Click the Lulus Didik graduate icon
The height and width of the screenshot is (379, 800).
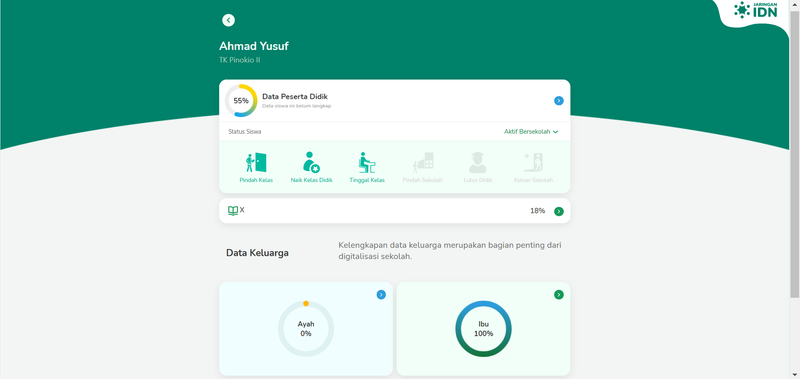[x=478, y=162]
